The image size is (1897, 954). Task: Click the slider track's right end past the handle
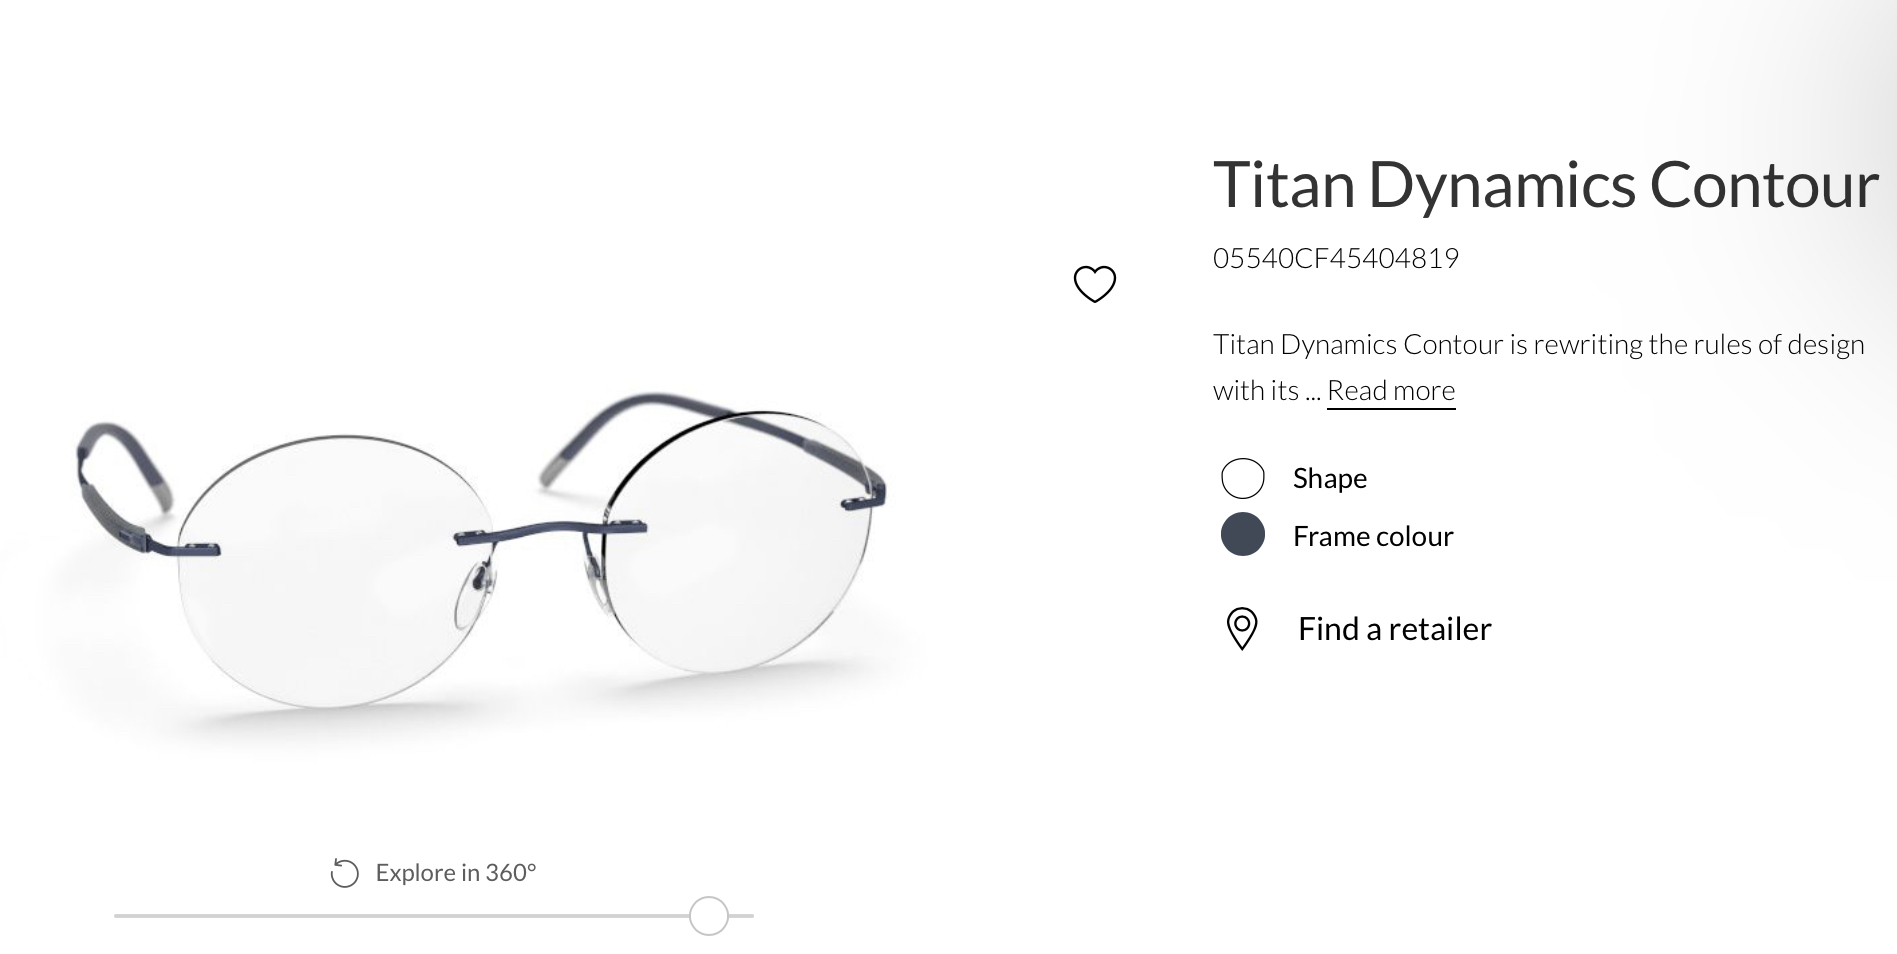coord(741,915)
